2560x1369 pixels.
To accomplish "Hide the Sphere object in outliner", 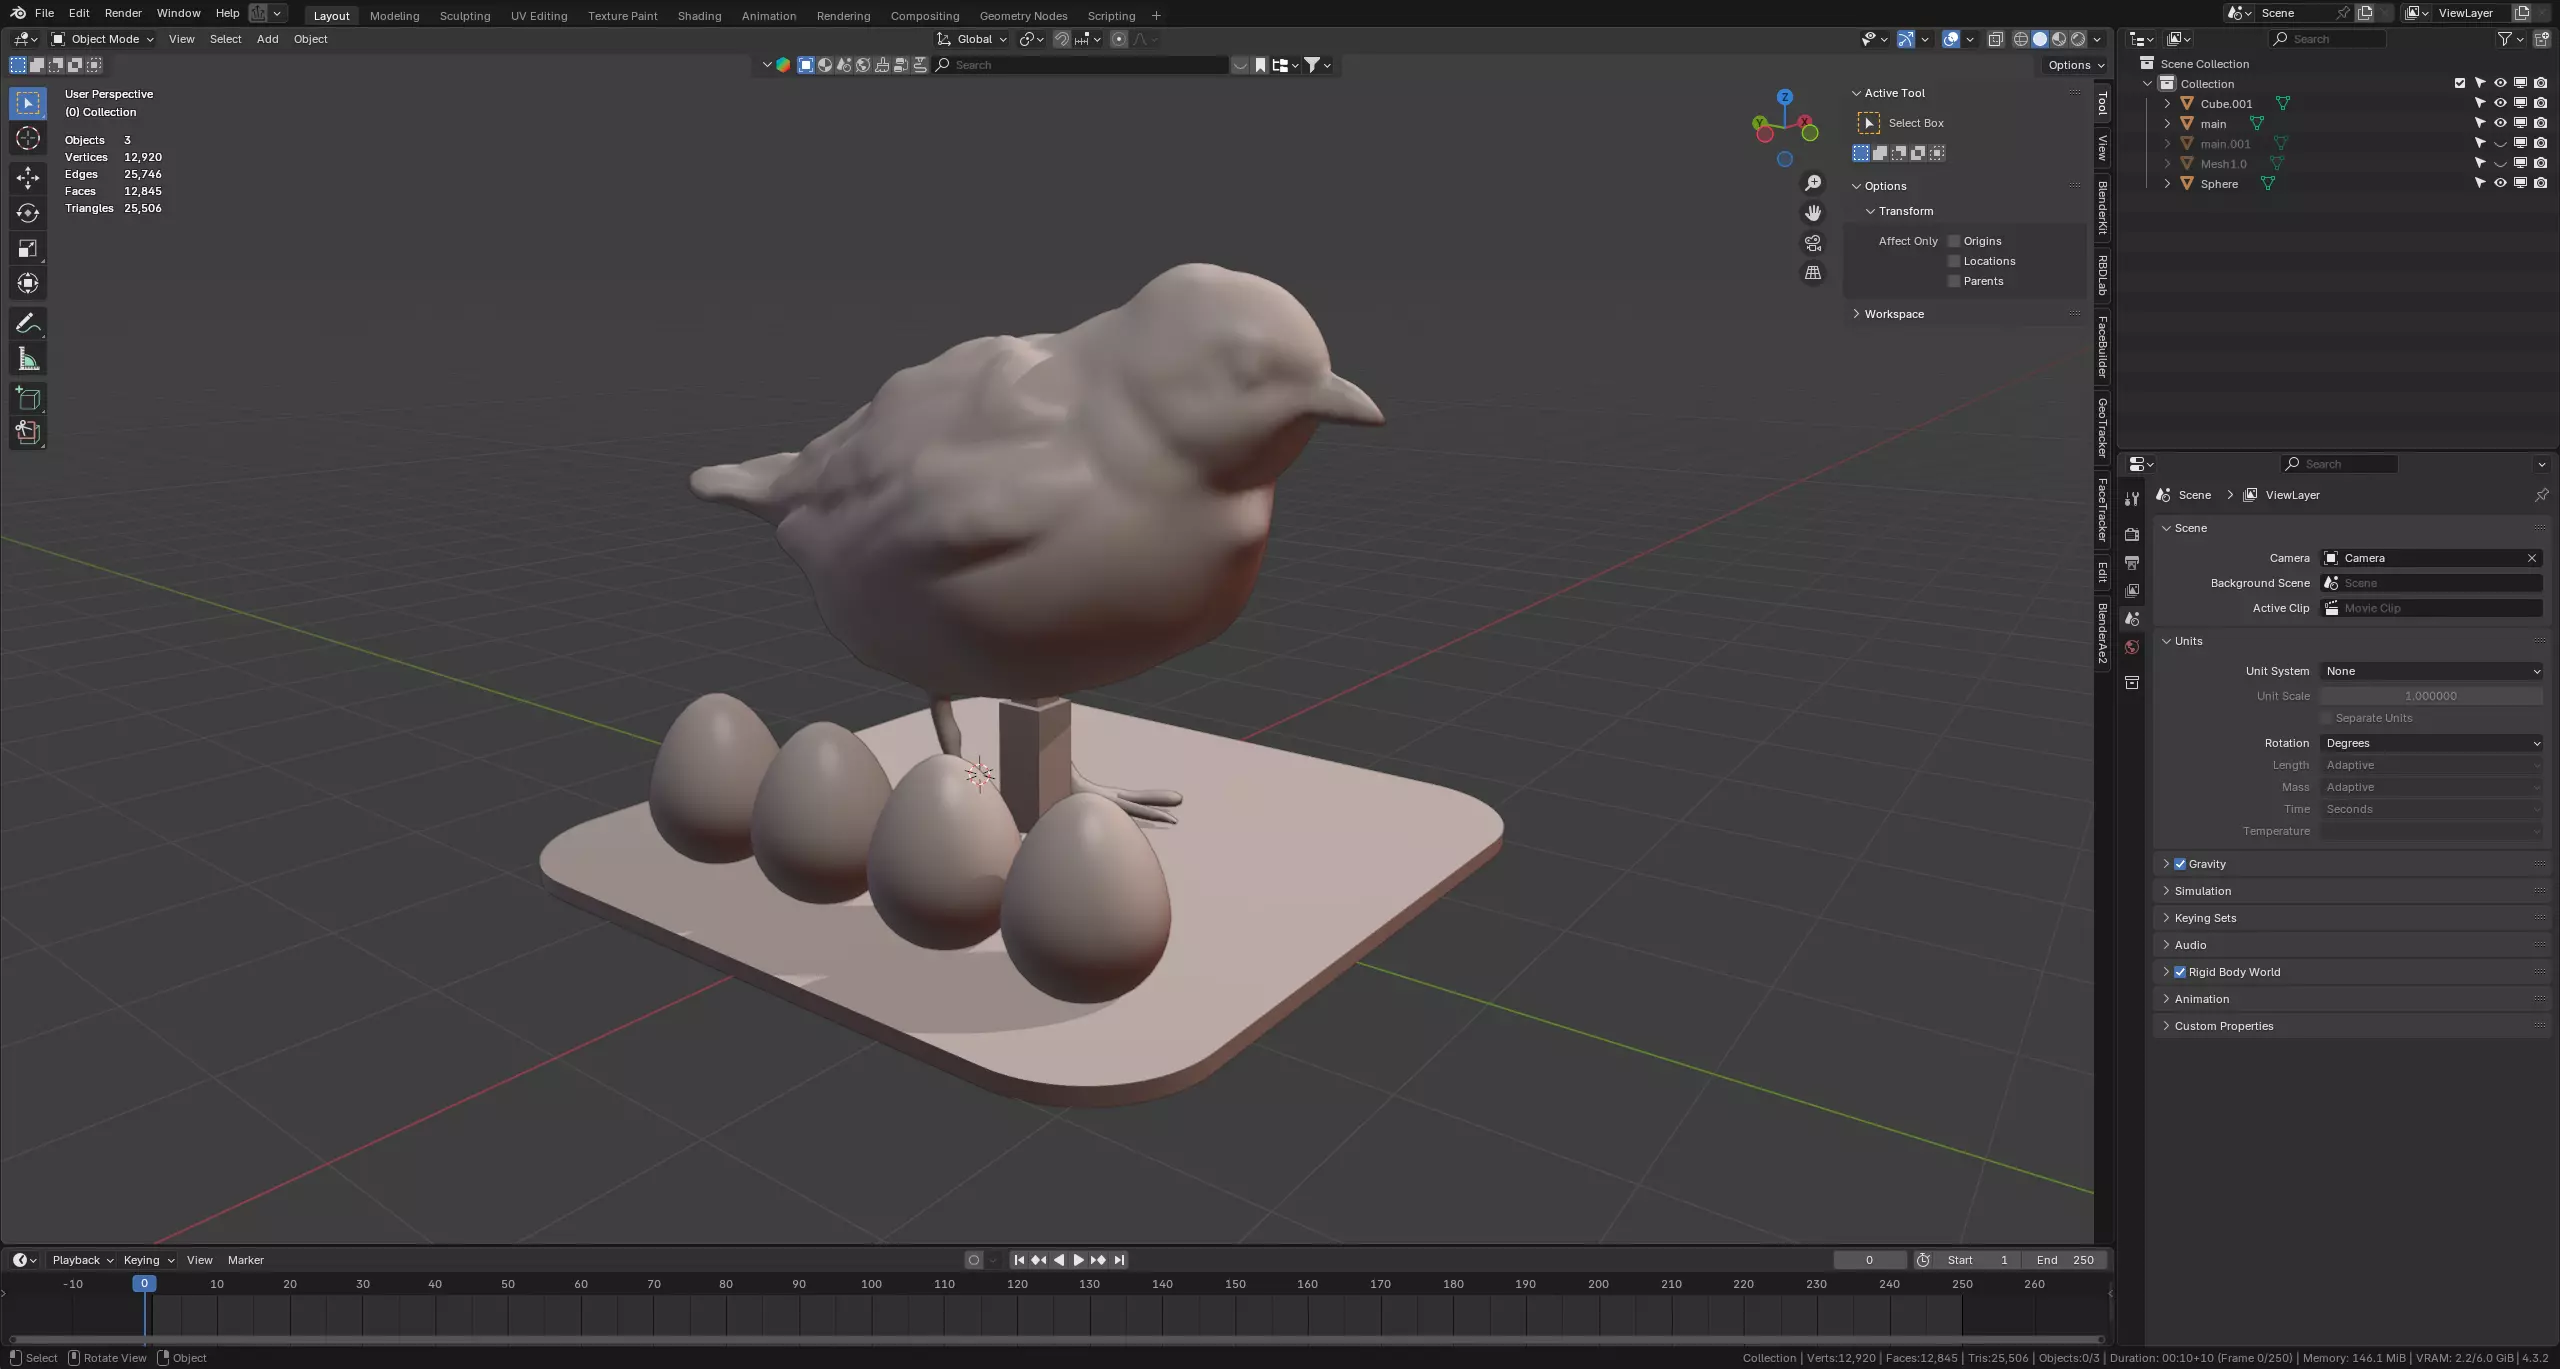I will coord(2500,184).
